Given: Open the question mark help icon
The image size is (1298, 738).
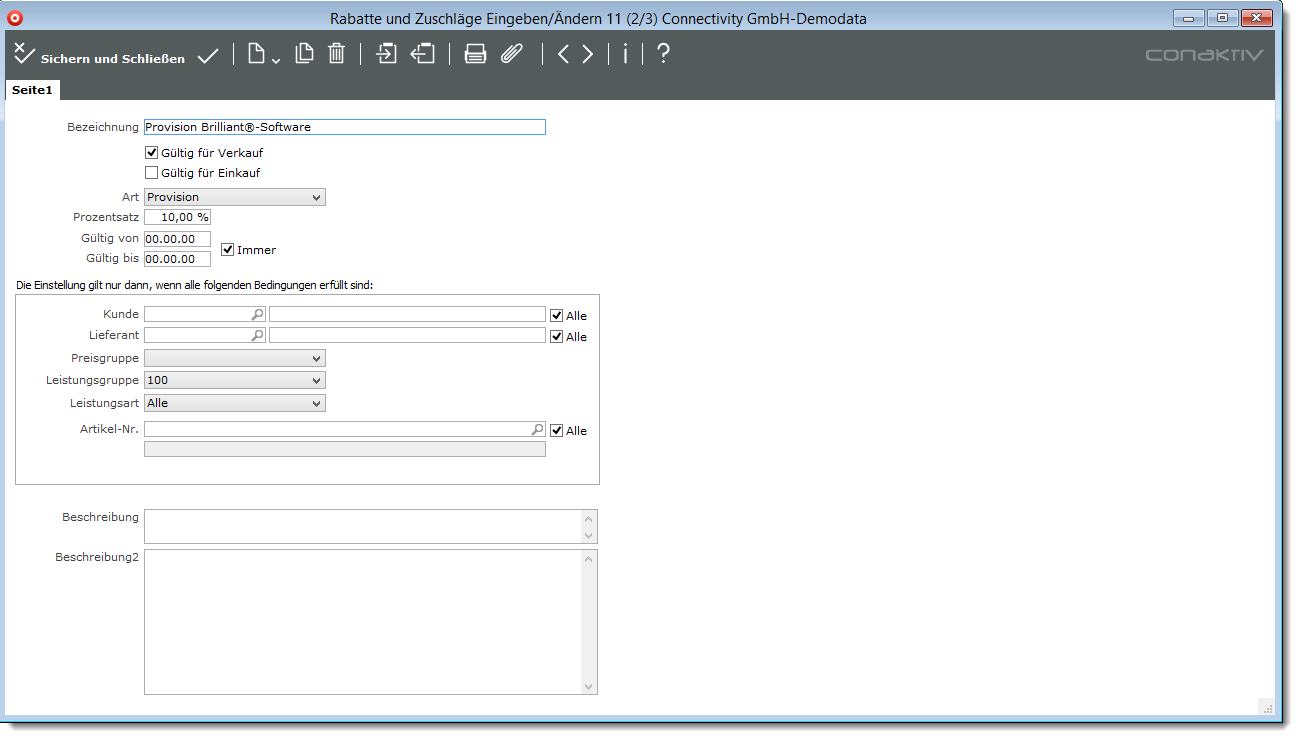Looking at the screenshot, I should point(662,54).
